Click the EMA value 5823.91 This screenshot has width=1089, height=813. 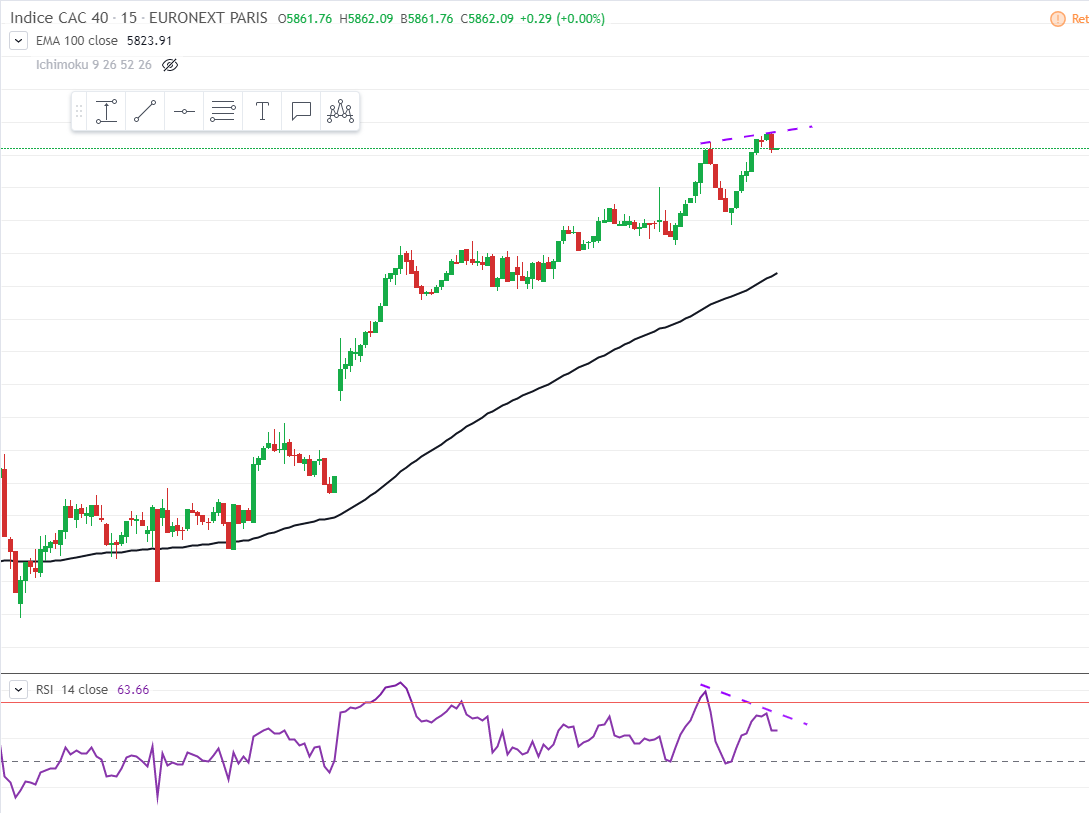click(x=149, y=40)
